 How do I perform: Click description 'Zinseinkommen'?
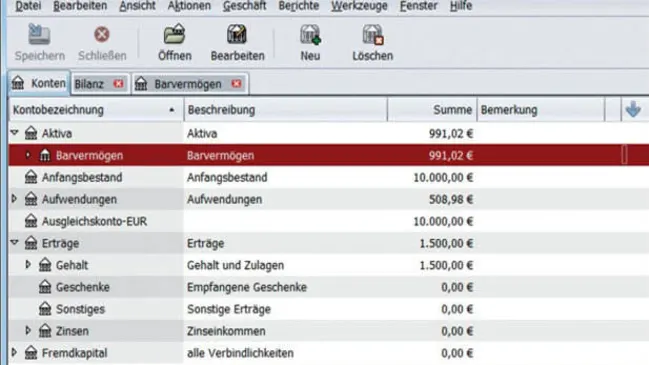[226, 331]
